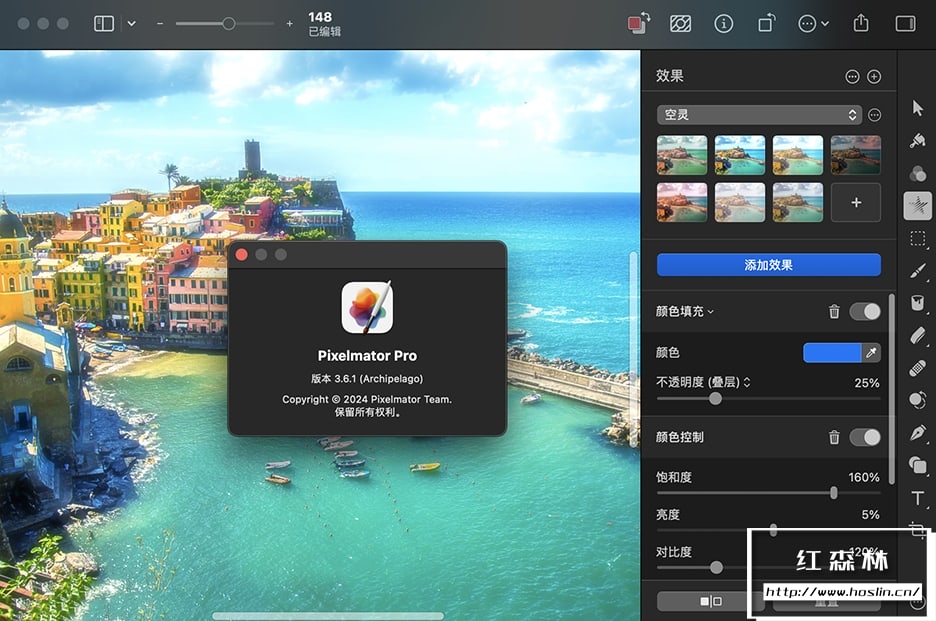Open the sidebar layout options chevron
The height and width of the screenshot is (621, 936).
[131, 24]
